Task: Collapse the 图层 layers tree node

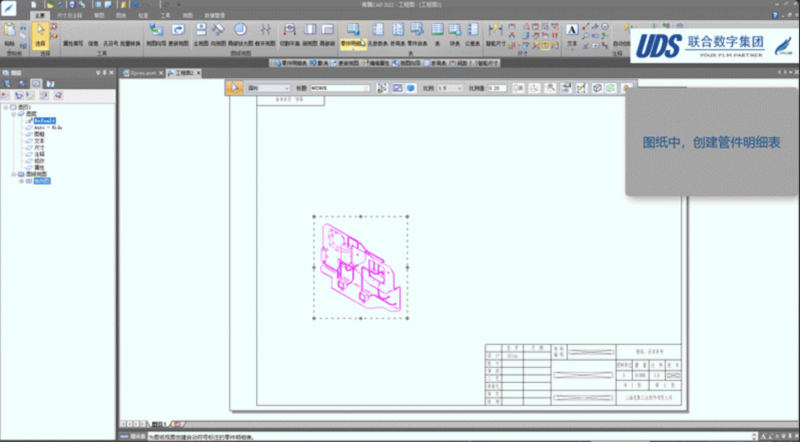Action: [x=14, y=113]
